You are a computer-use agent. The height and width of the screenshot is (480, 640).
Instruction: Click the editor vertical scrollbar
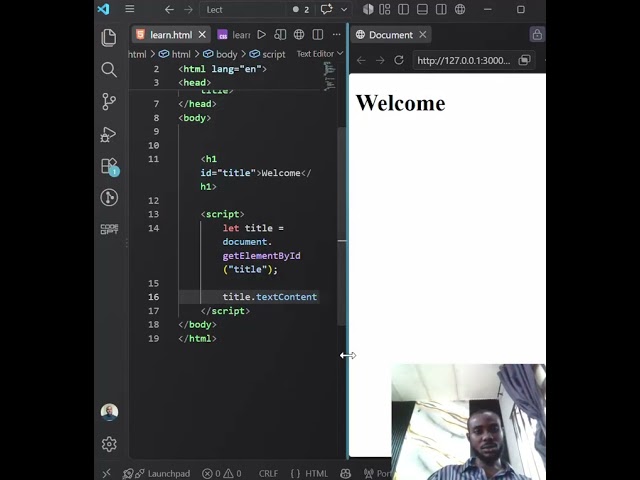[342, 226]
